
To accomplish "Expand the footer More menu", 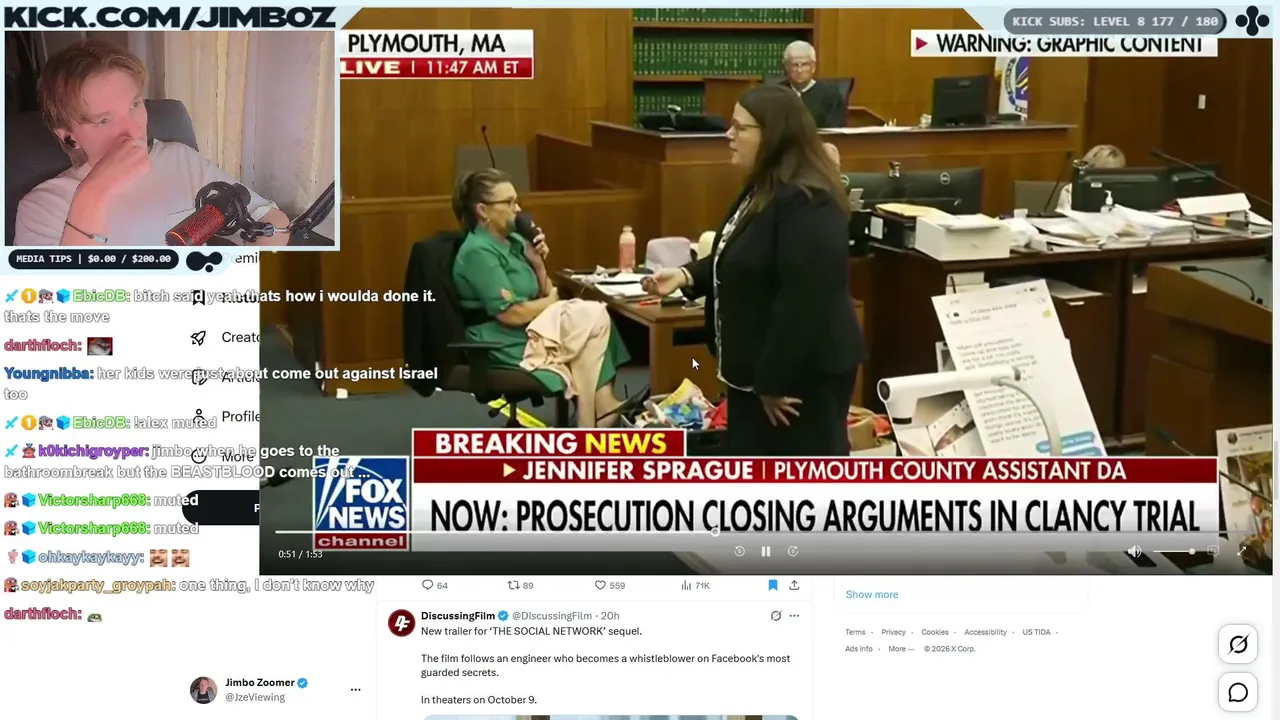I will click(x=901, y=648).
